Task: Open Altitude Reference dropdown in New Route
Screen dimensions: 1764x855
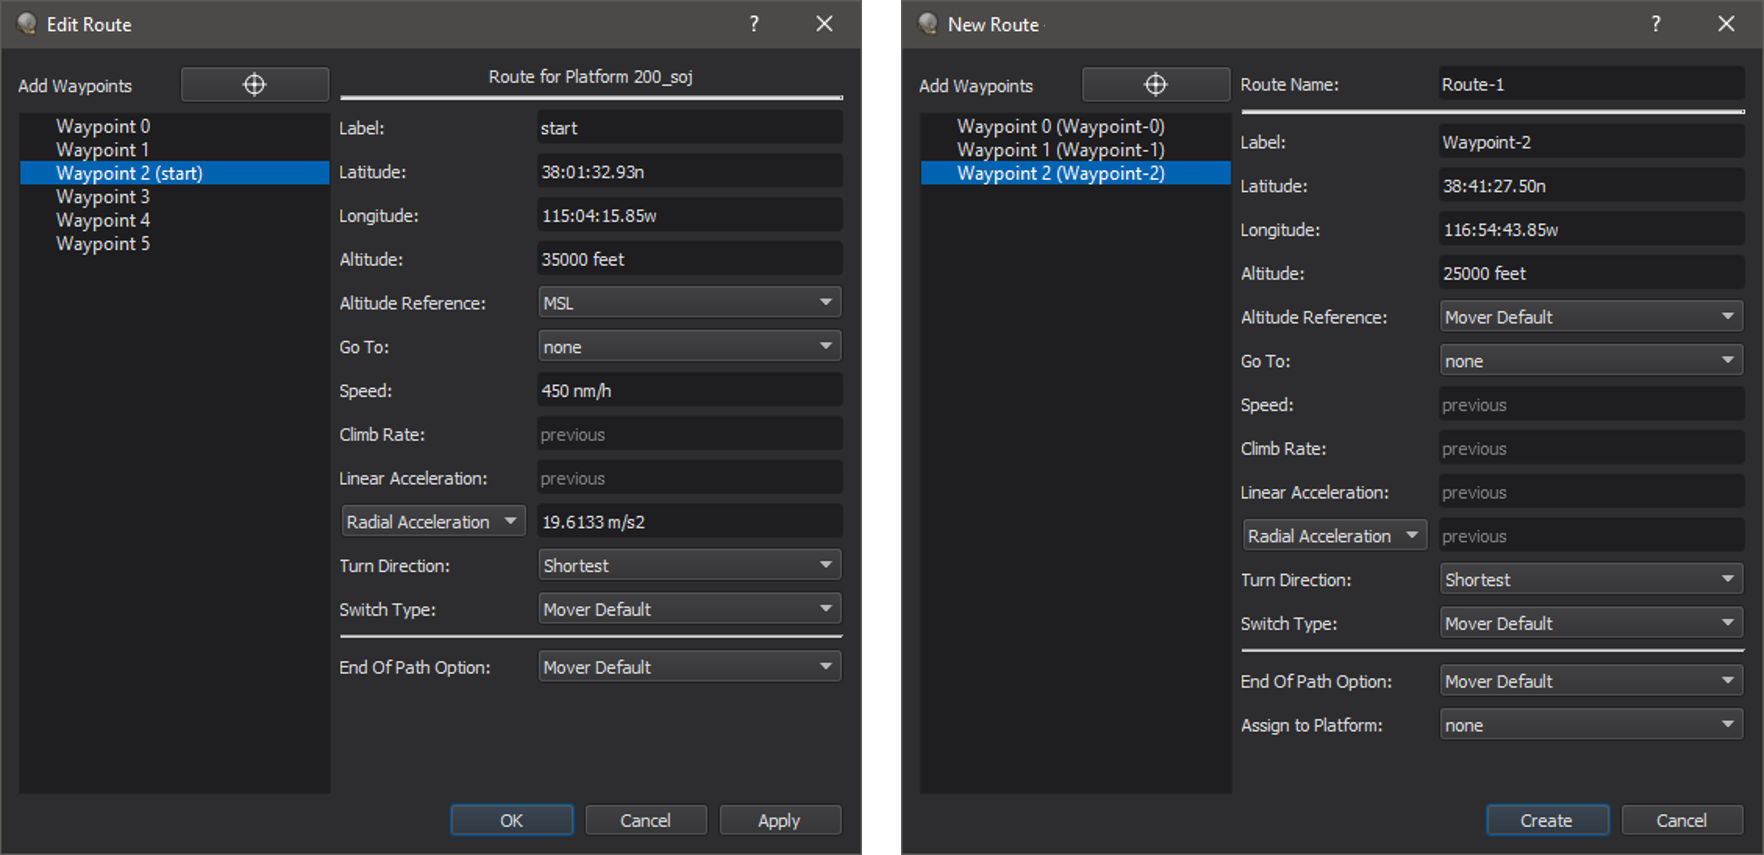Action: pyautogui.click(x=1591, y=317)
